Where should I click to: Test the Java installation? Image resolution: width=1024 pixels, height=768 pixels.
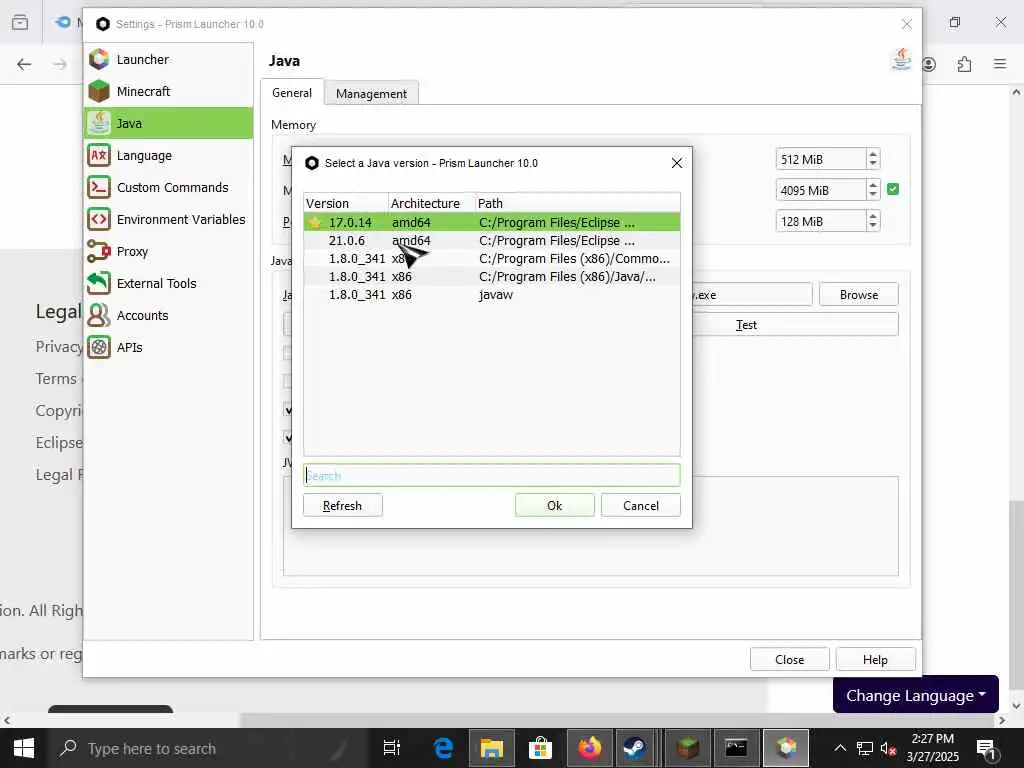click(794, 325)
